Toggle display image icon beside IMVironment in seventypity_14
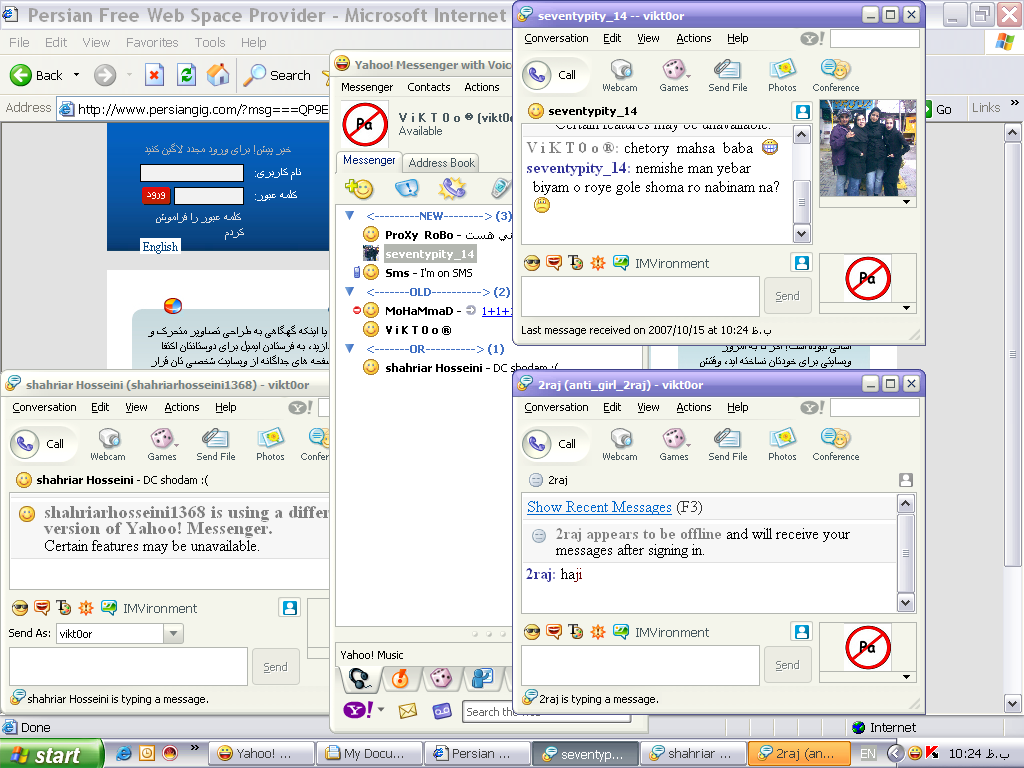This screenshot has width=1024, height=768. [x=801, y=263]
